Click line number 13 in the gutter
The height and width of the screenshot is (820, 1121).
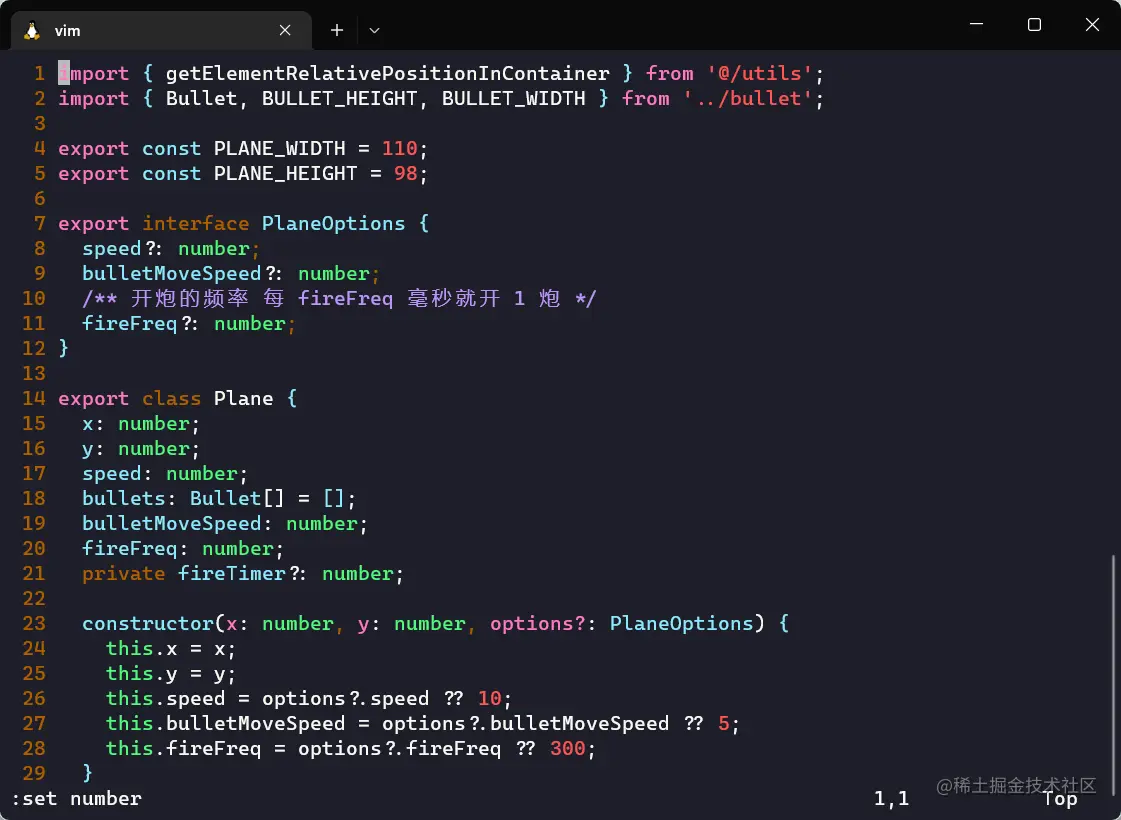(34, 373)
